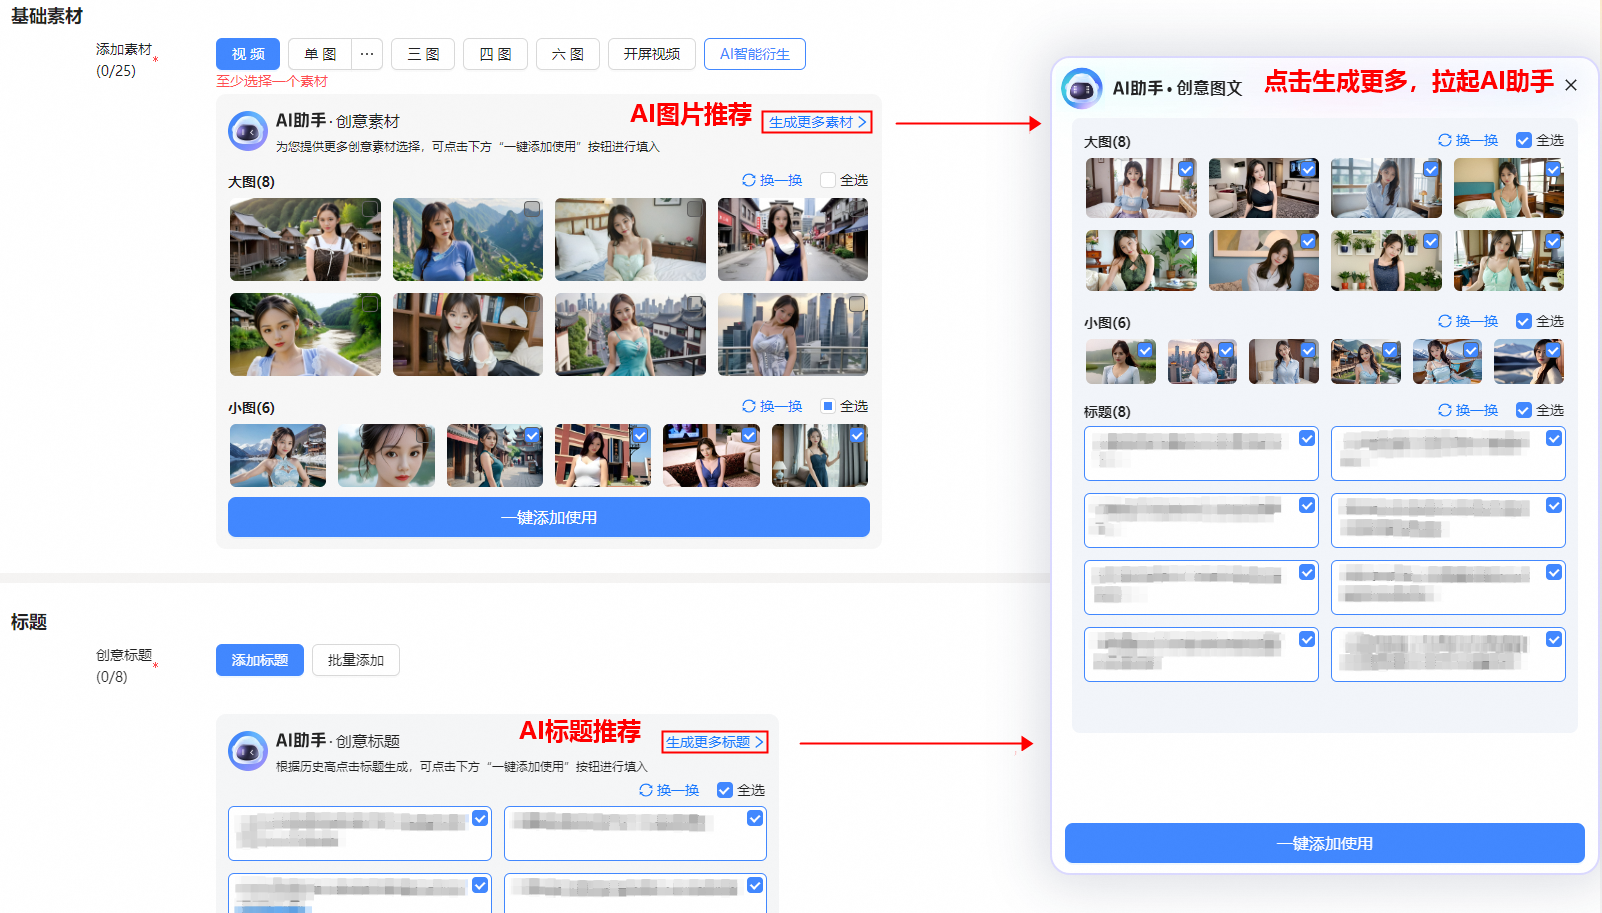Select the 视频 material type tab

coord(248,54)
